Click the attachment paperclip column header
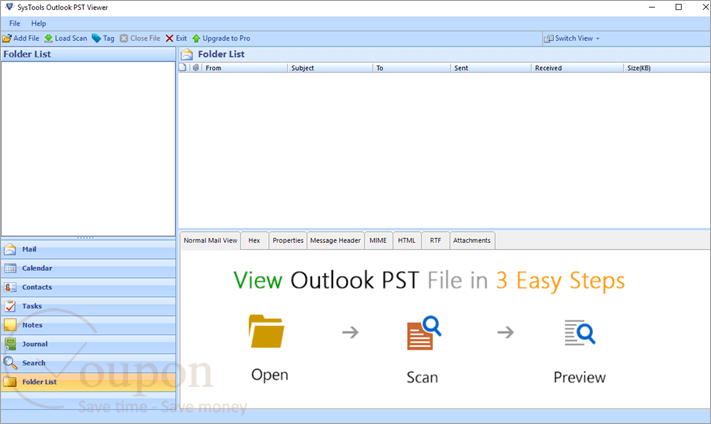711x424 pixels. tap(196, 68)
